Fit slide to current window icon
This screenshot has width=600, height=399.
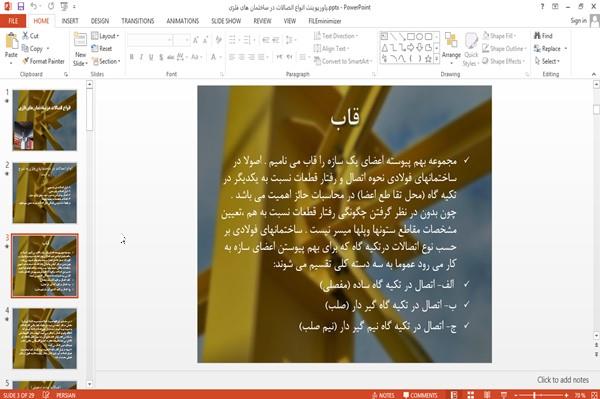coord(594,395)
